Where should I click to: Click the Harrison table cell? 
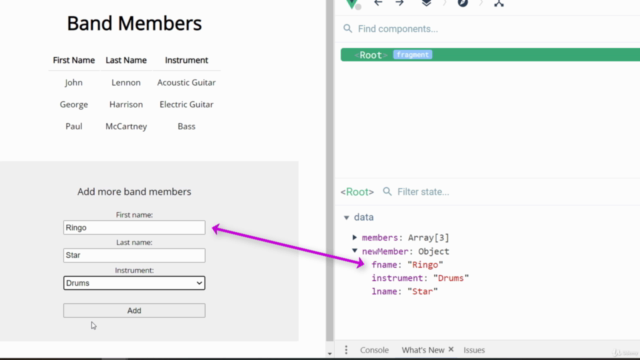click(126, 104)
